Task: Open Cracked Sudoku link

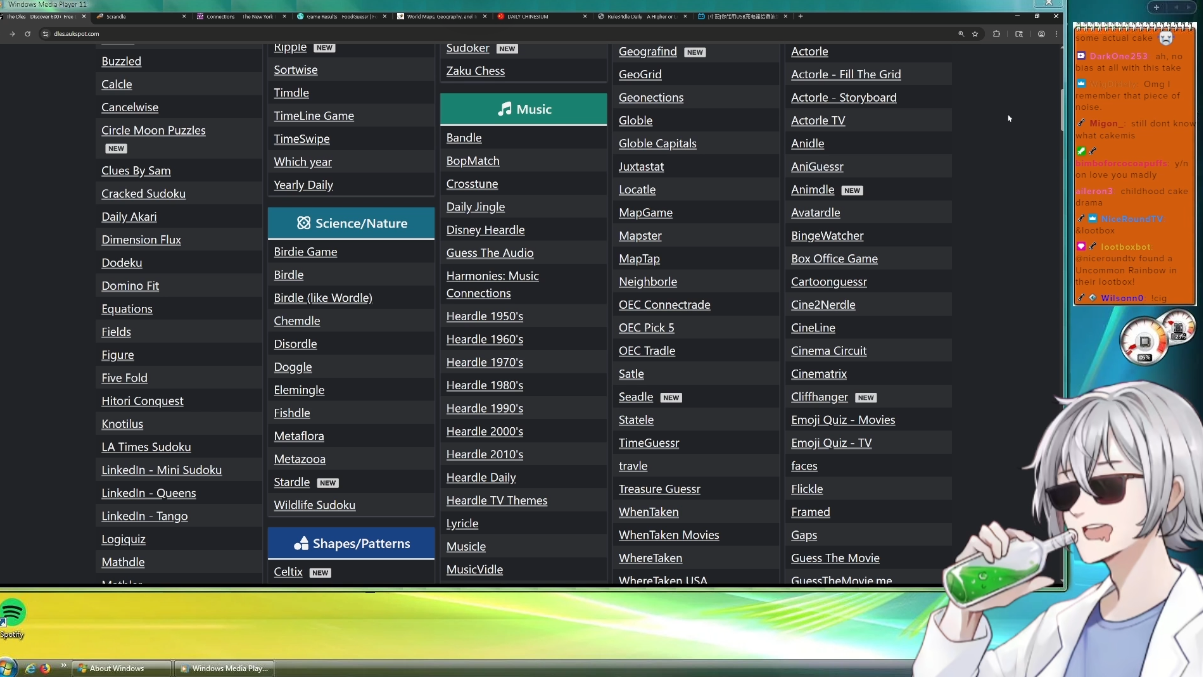Action: click(143, 194)
